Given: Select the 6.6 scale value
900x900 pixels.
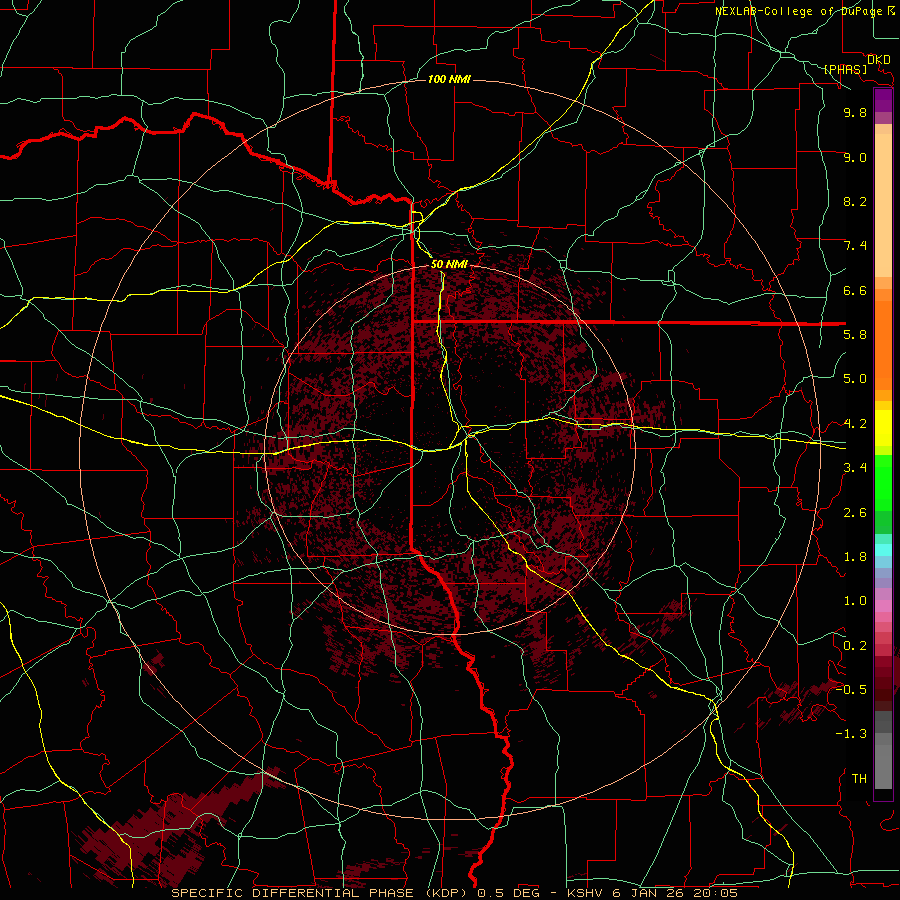Looking at the screenshot, I should click(x=855, y=290).
